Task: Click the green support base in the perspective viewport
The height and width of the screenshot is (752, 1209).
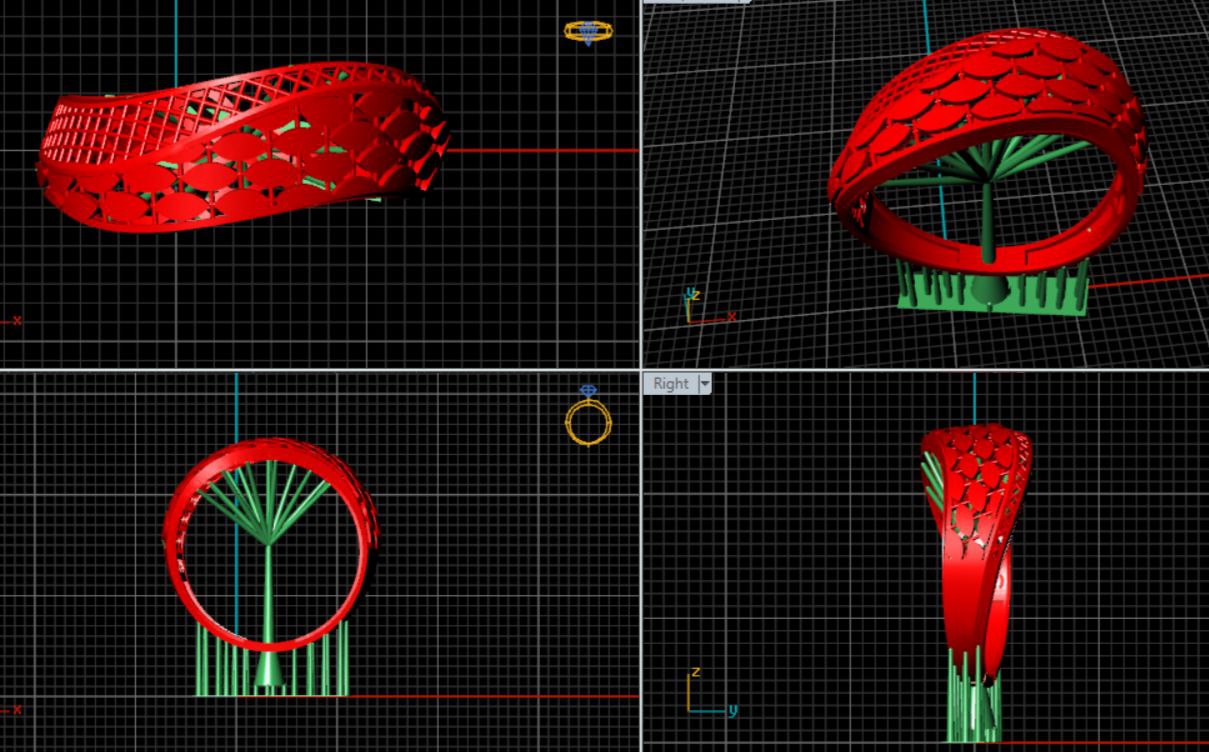Action: [x=993, y=290]
